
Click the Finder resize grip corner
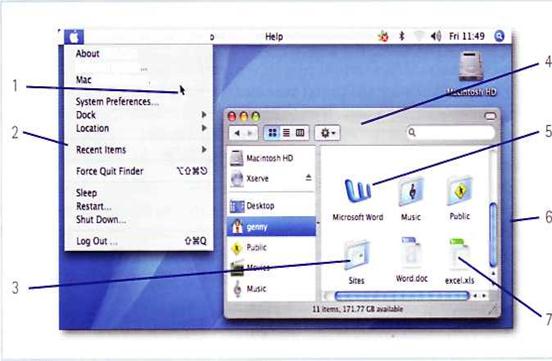point(494,310)
